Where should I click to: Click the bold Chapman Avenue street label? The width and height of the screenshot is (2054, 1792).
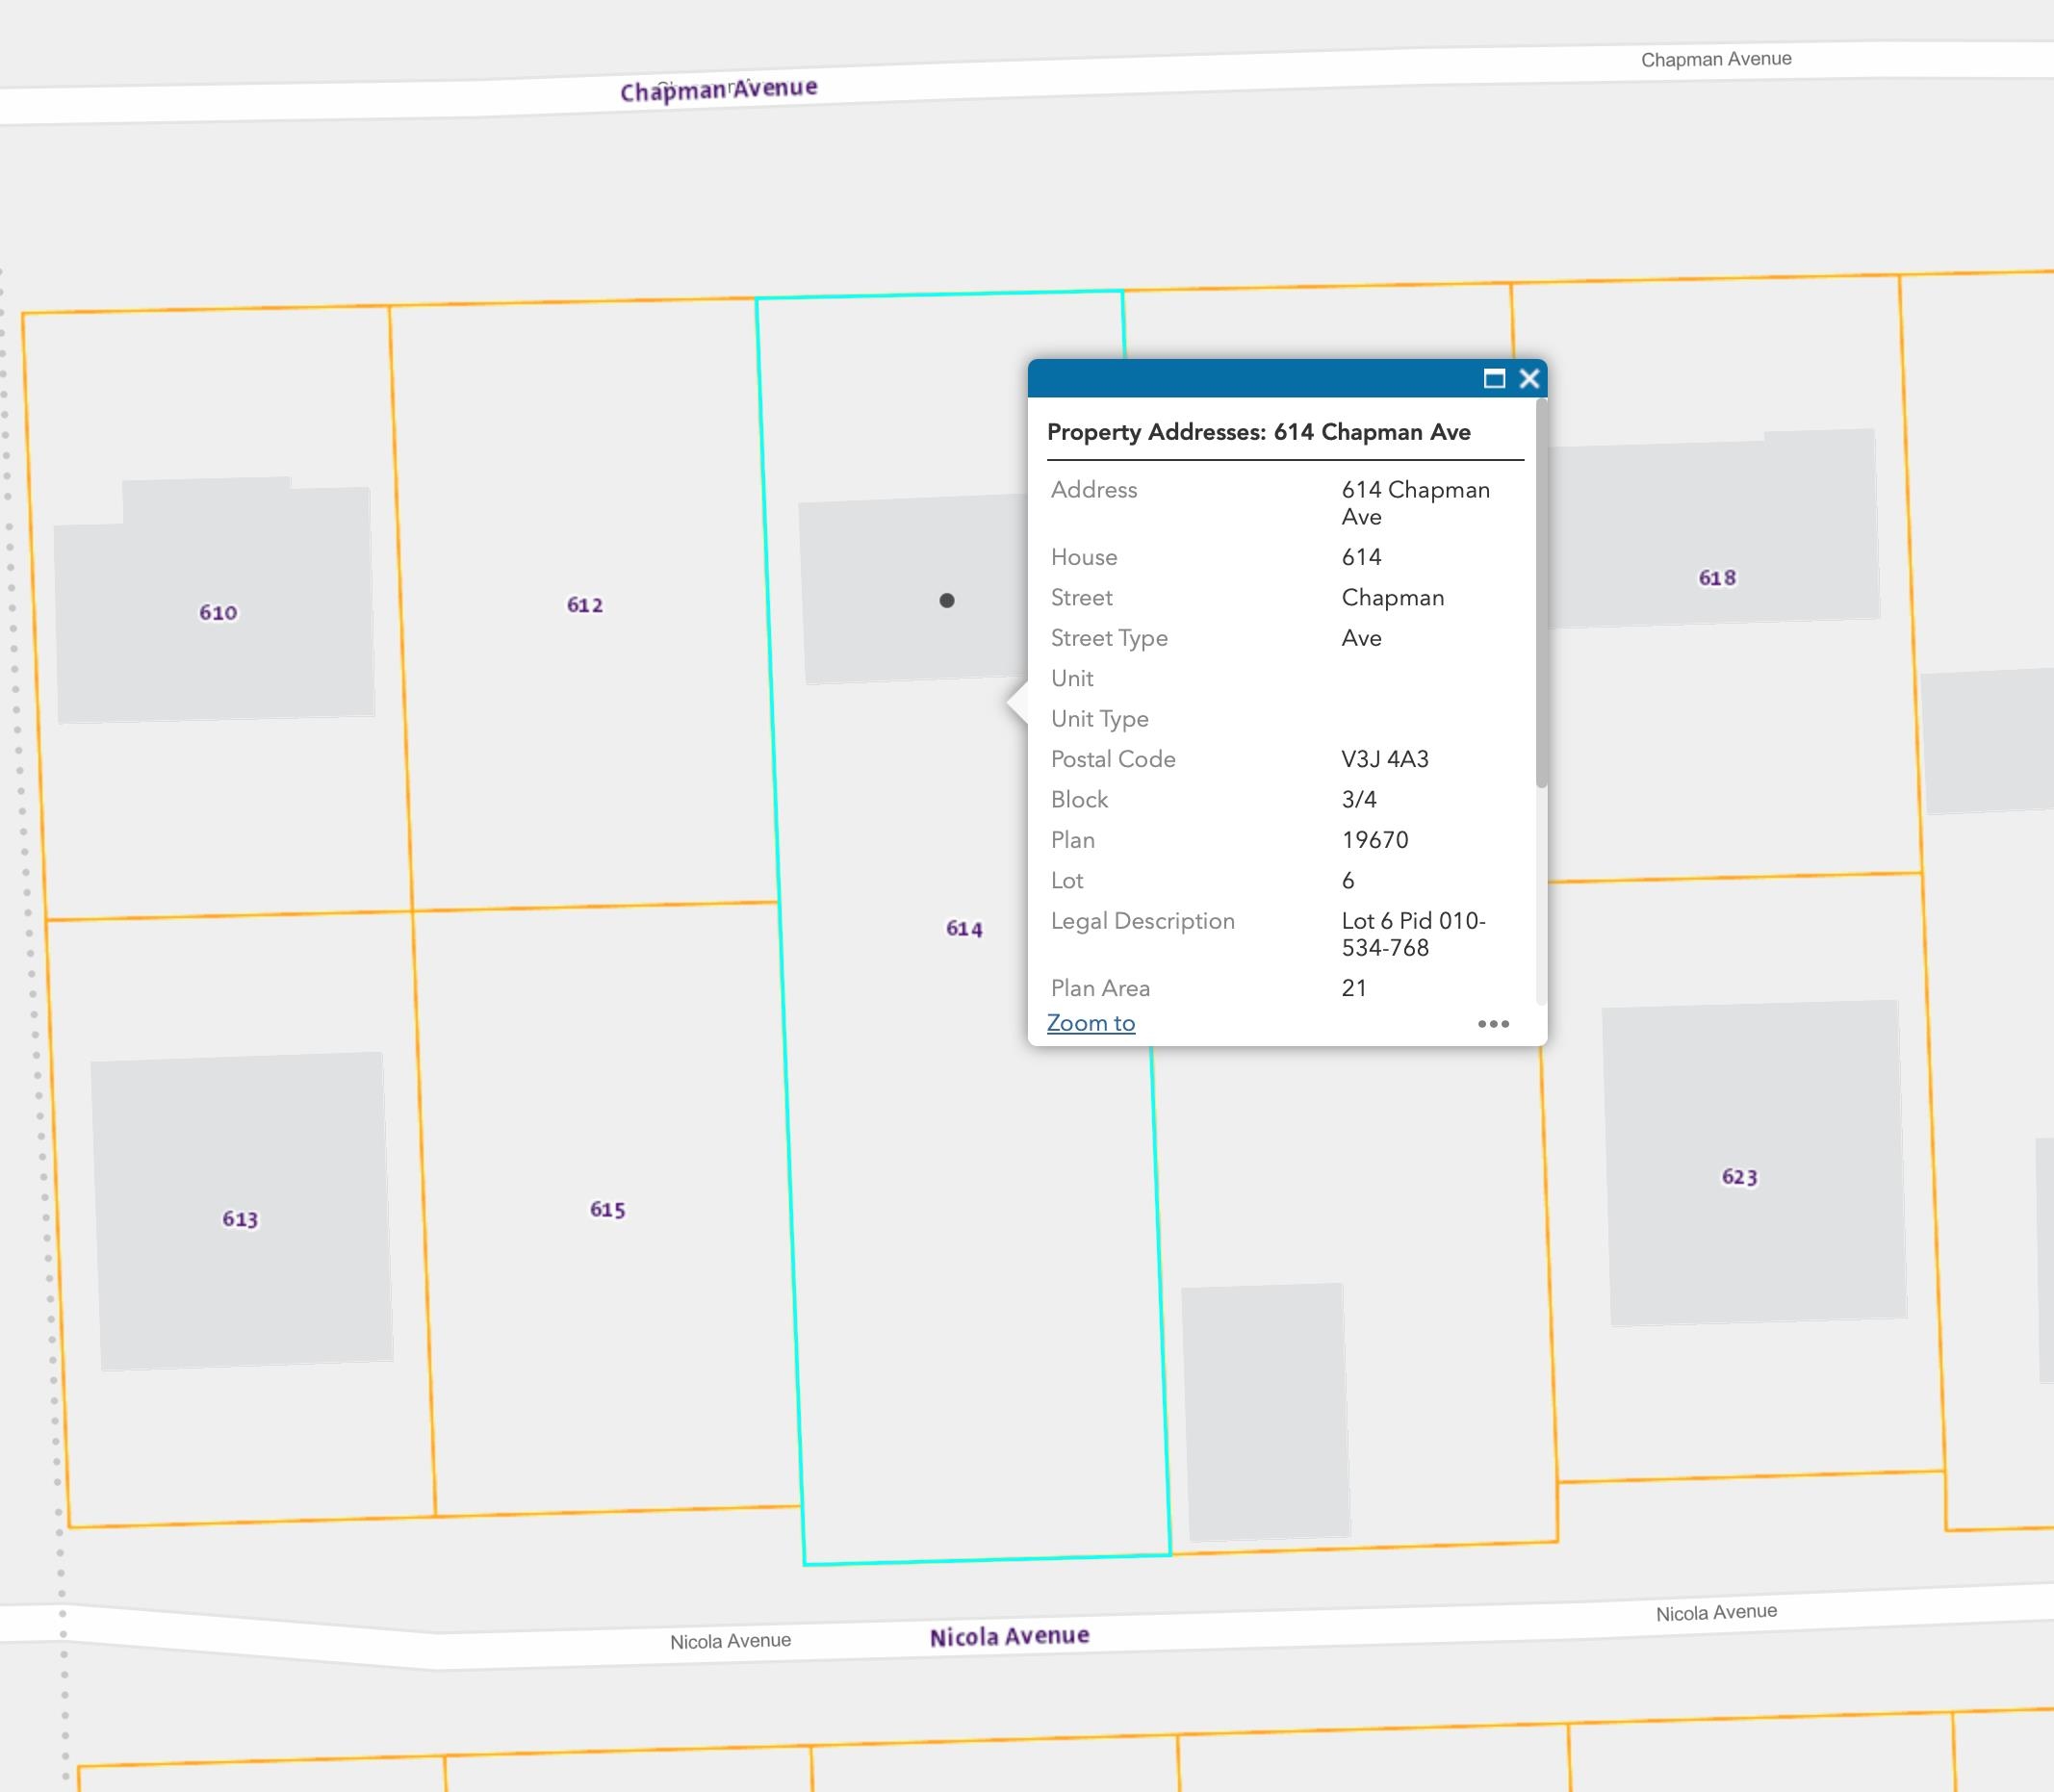tap(718, 90)
